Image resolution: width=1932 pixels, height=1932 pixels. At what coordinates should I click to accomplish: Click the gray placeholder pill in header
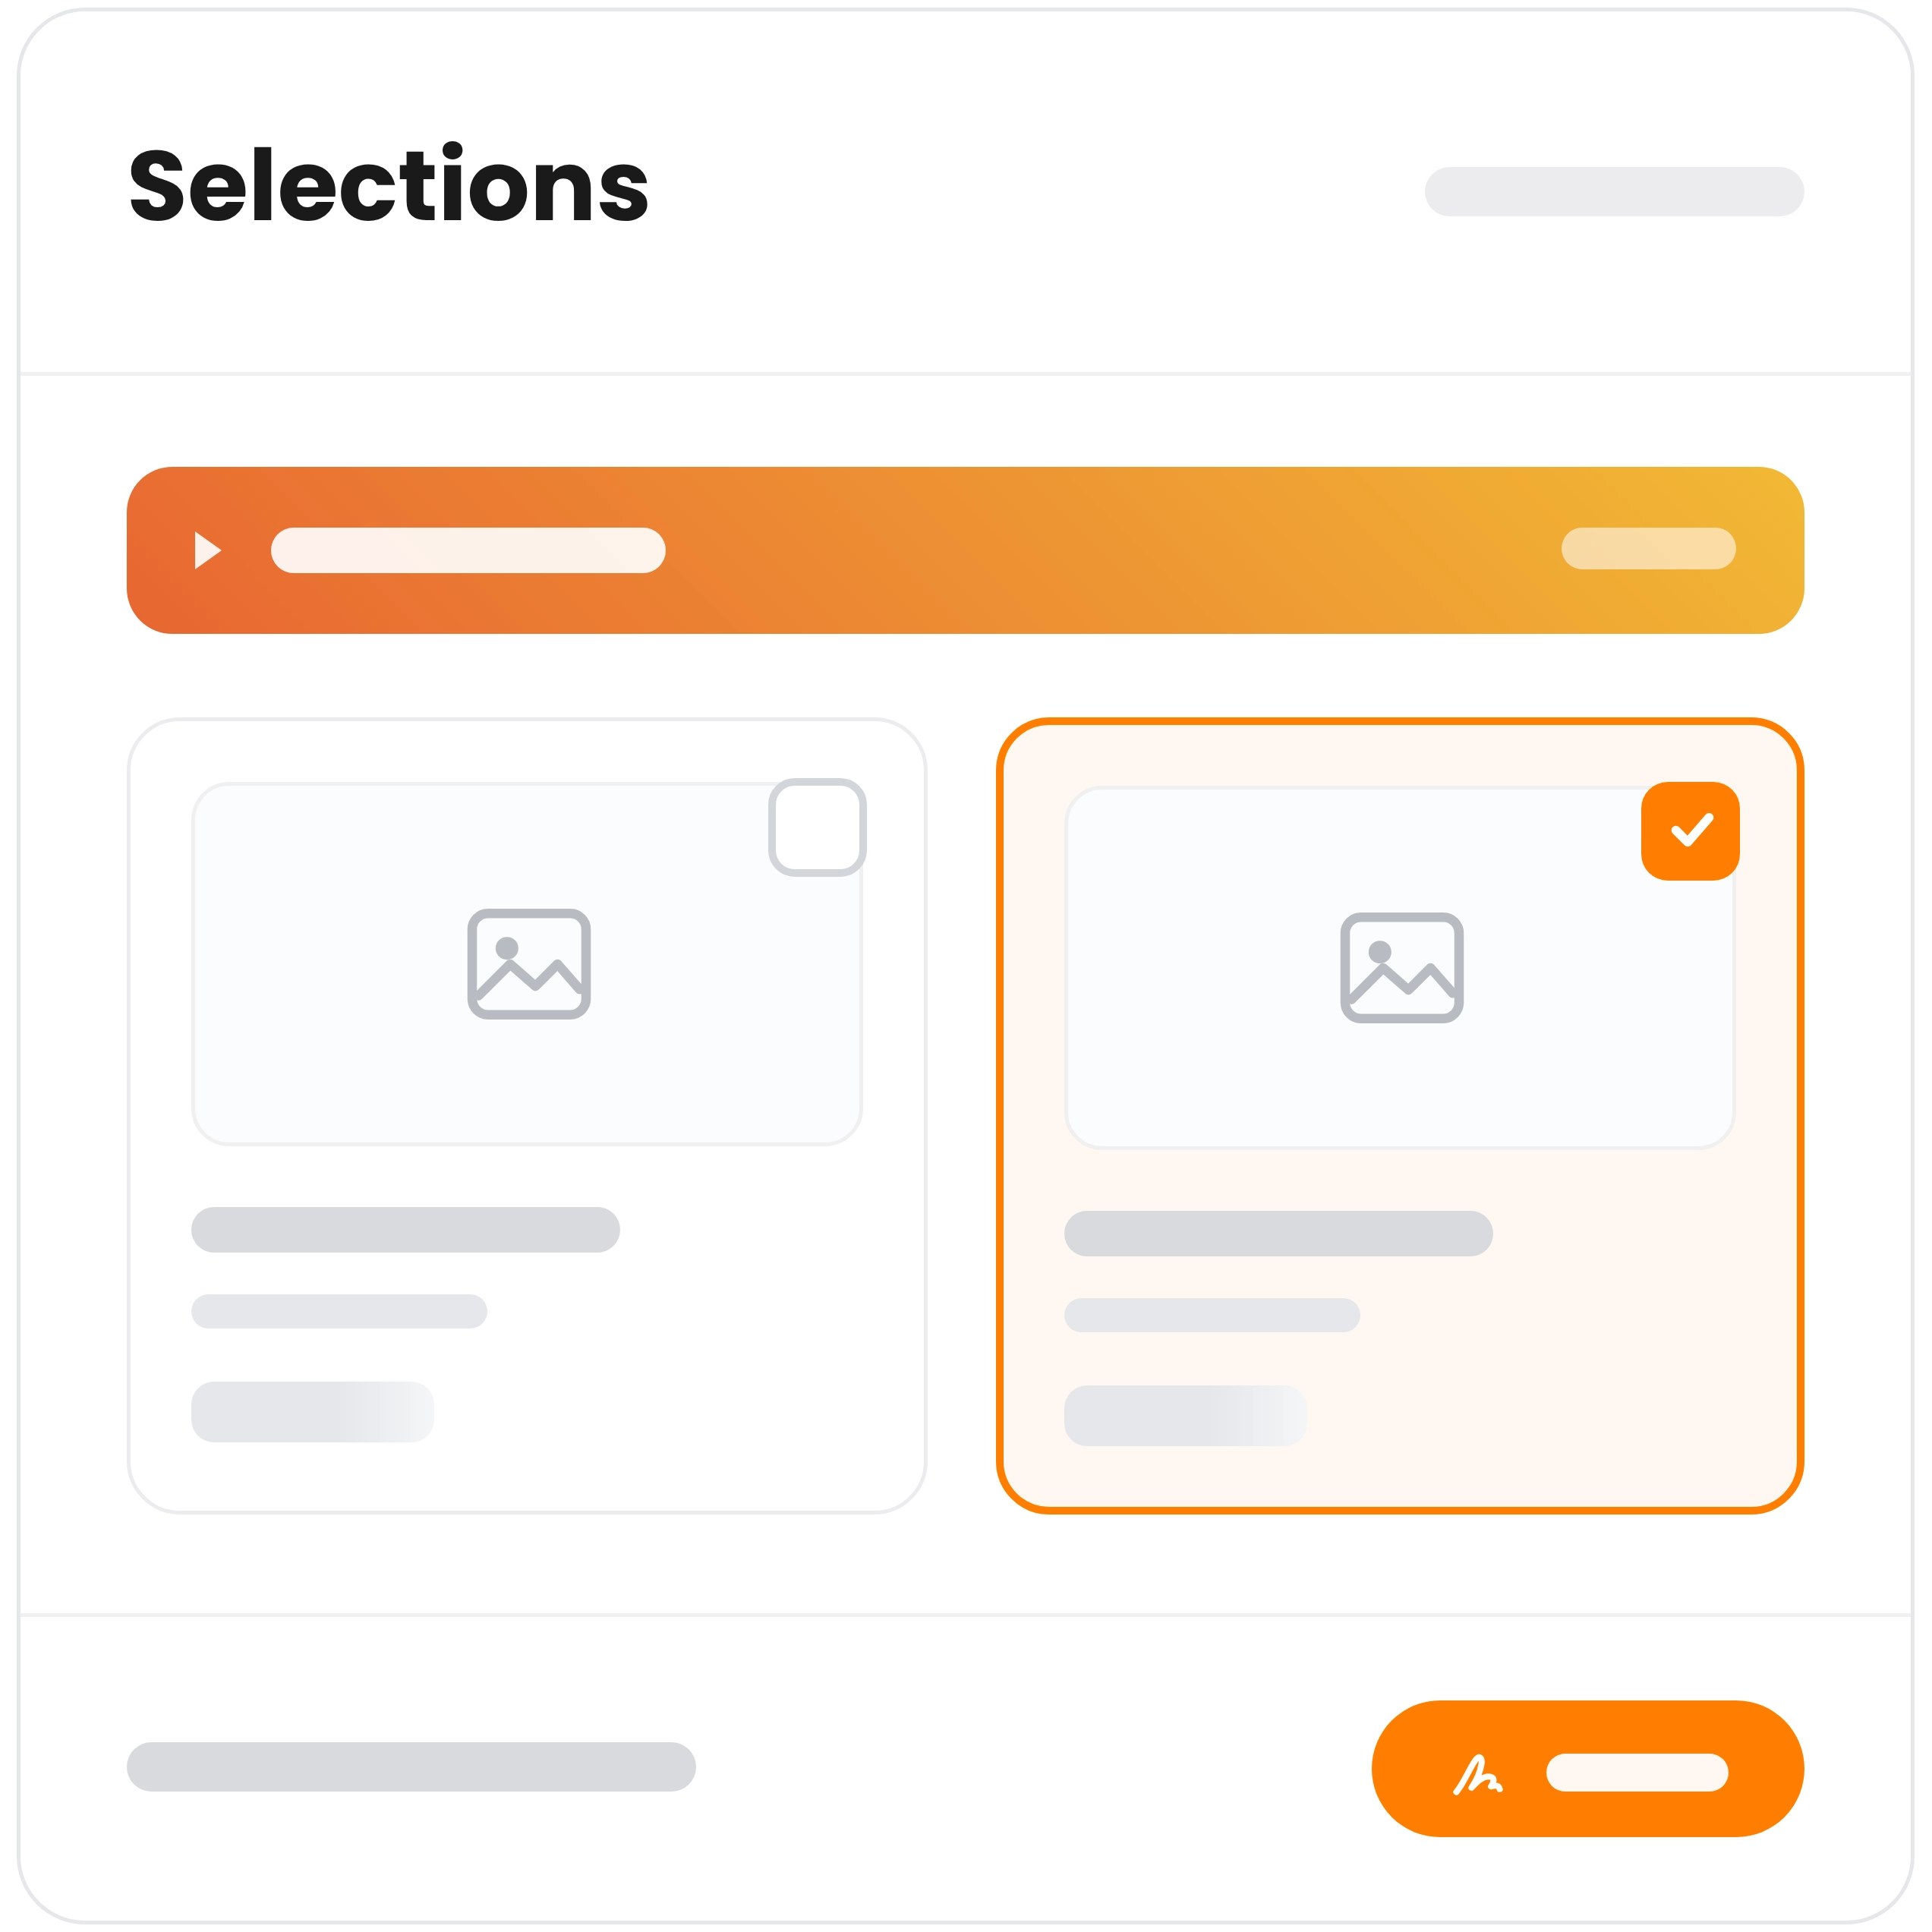pyautogui.click(x=1614, y=191)
